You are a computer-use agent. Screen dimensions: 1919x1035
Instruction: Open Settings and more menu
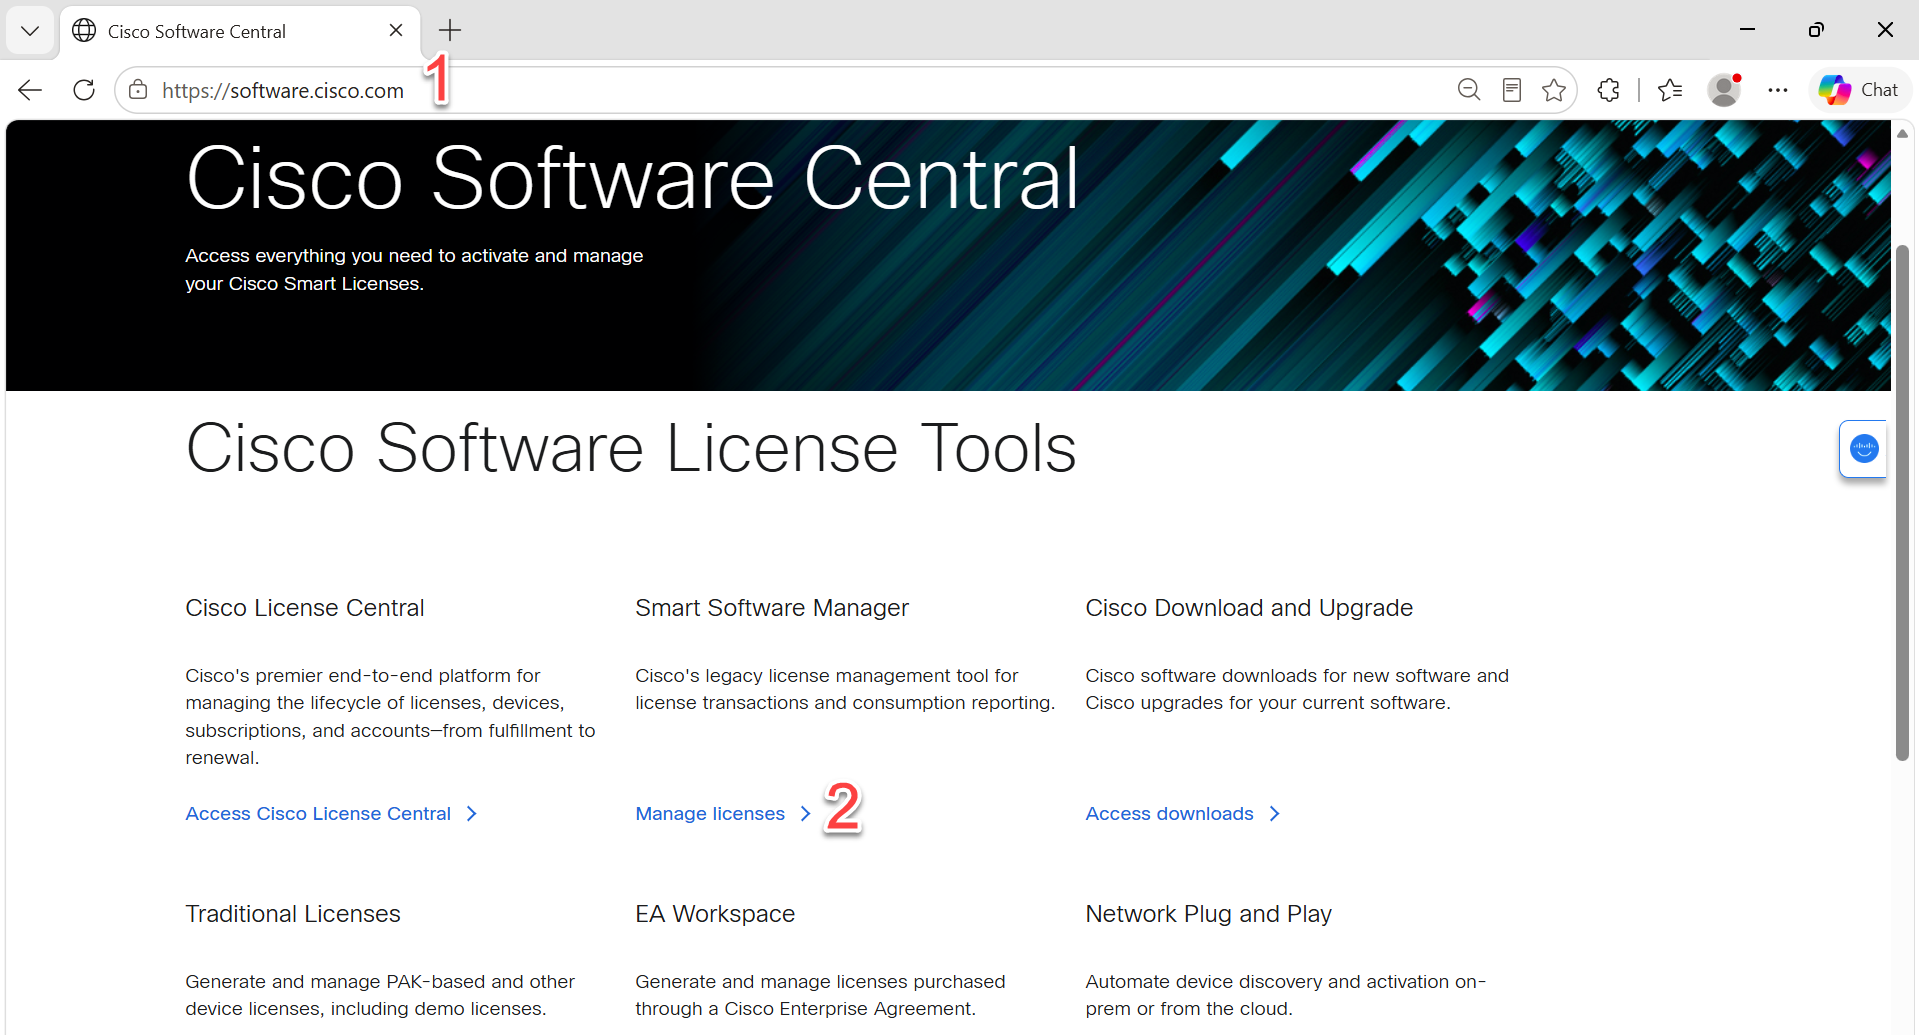tap(1778, 90)
